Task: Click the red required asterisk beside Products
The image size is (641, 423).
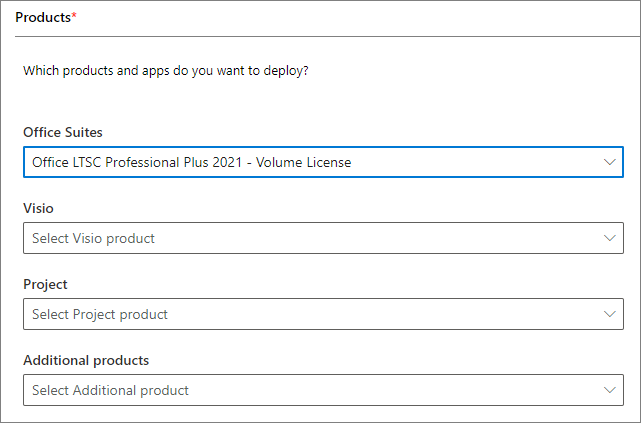Action: coord(74,16)
